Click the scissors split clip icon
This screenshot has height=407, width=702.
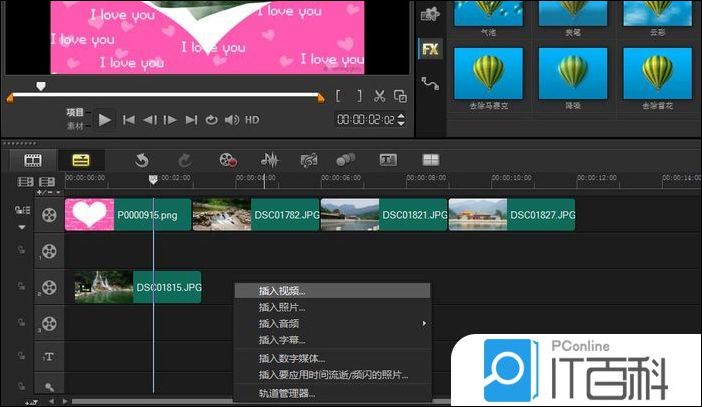click(x=380, y=96)
